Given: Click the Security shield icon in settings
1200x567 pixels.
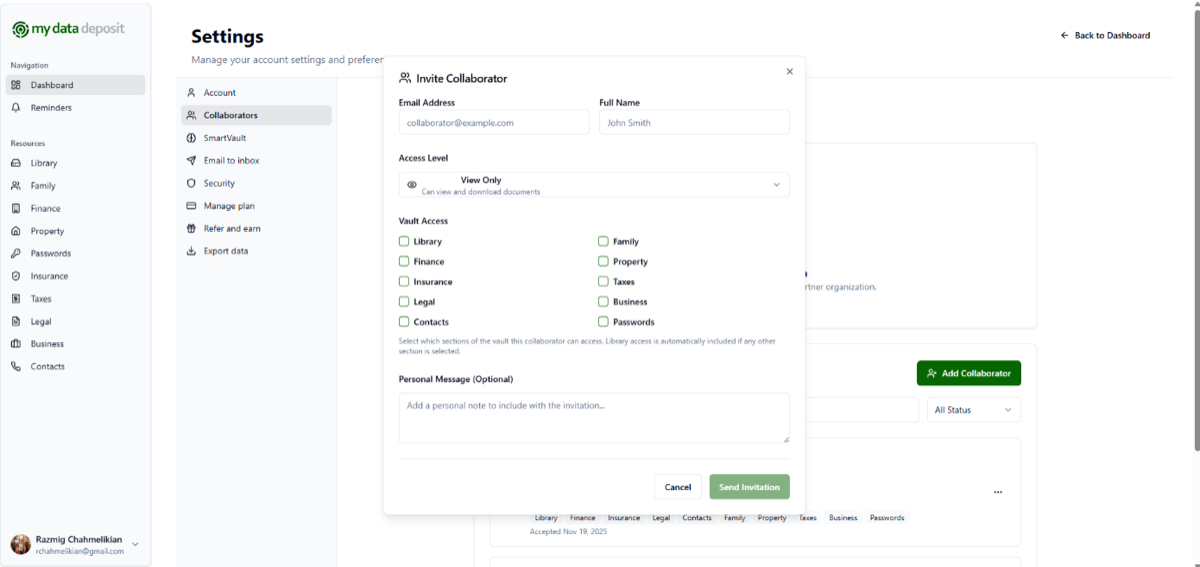Looking at the screenshot, I should coord(191,184).
